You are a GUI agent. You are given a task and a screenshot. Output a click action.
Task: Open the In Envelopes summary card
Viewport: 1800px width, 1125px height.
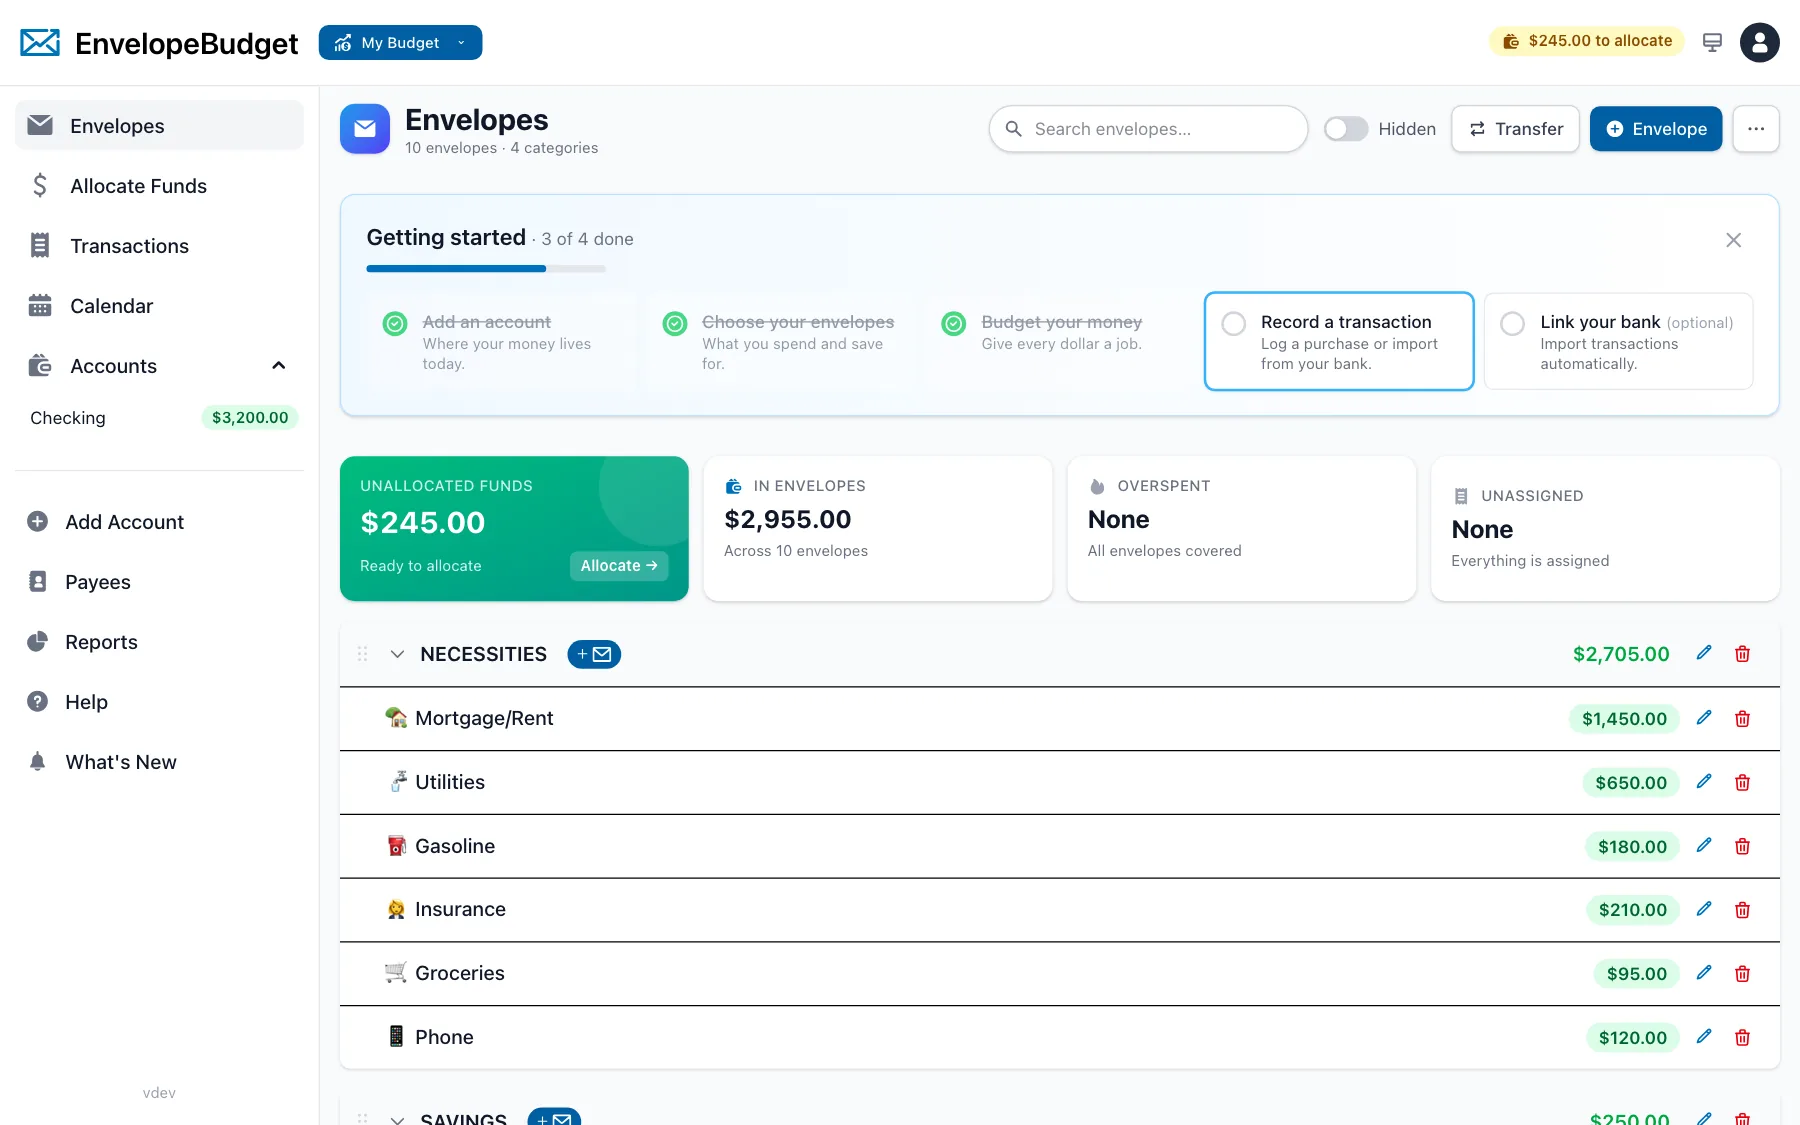click(877, 529)
